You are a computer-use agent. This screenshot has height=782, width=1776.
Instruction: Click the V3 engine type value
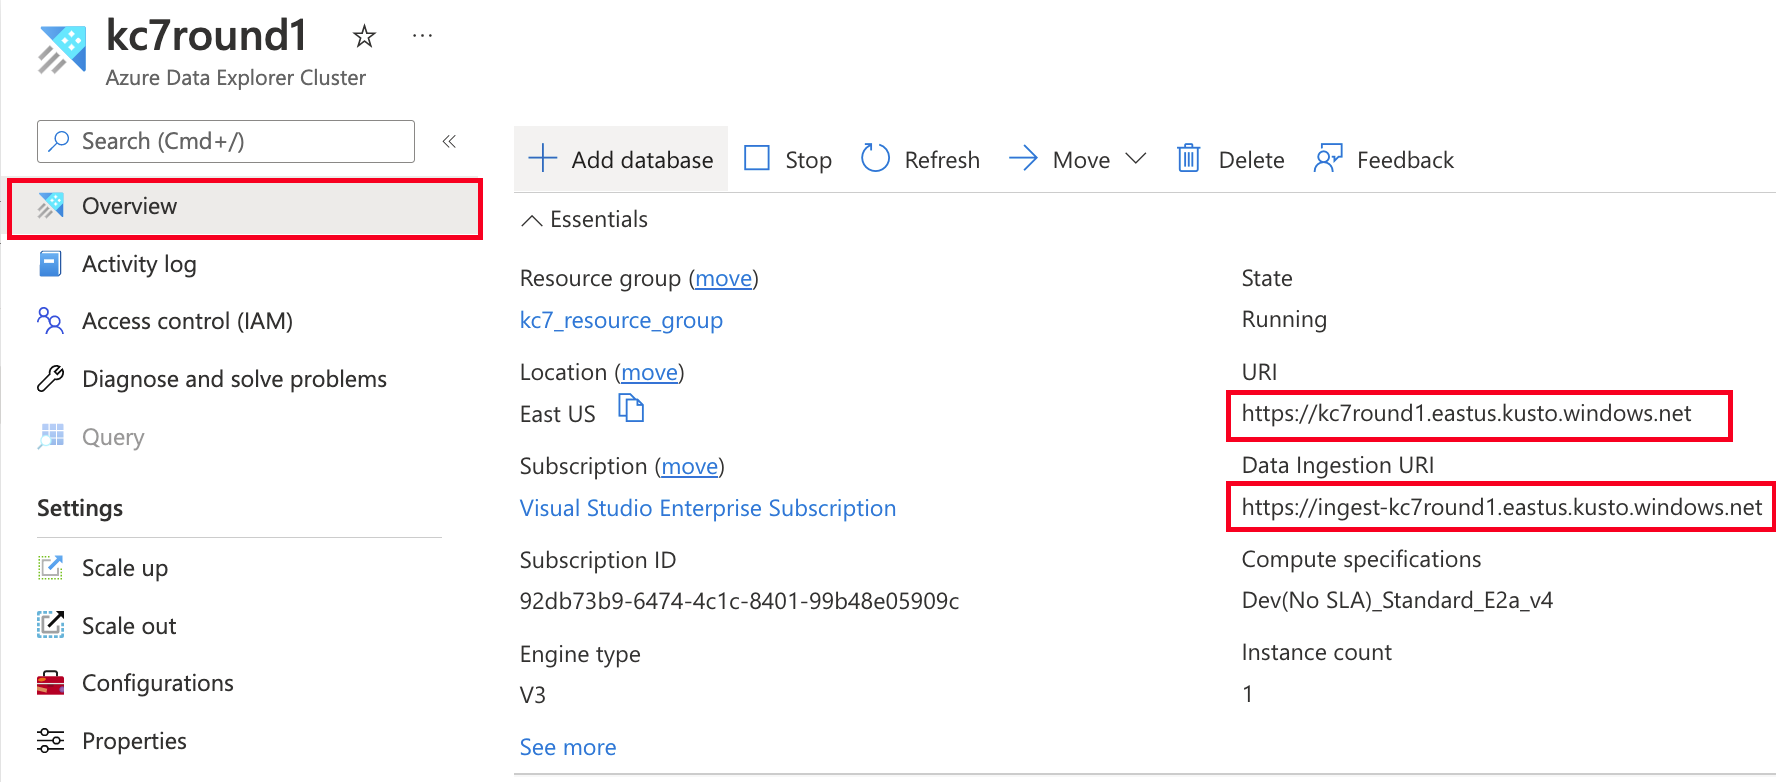click(533, 695)
